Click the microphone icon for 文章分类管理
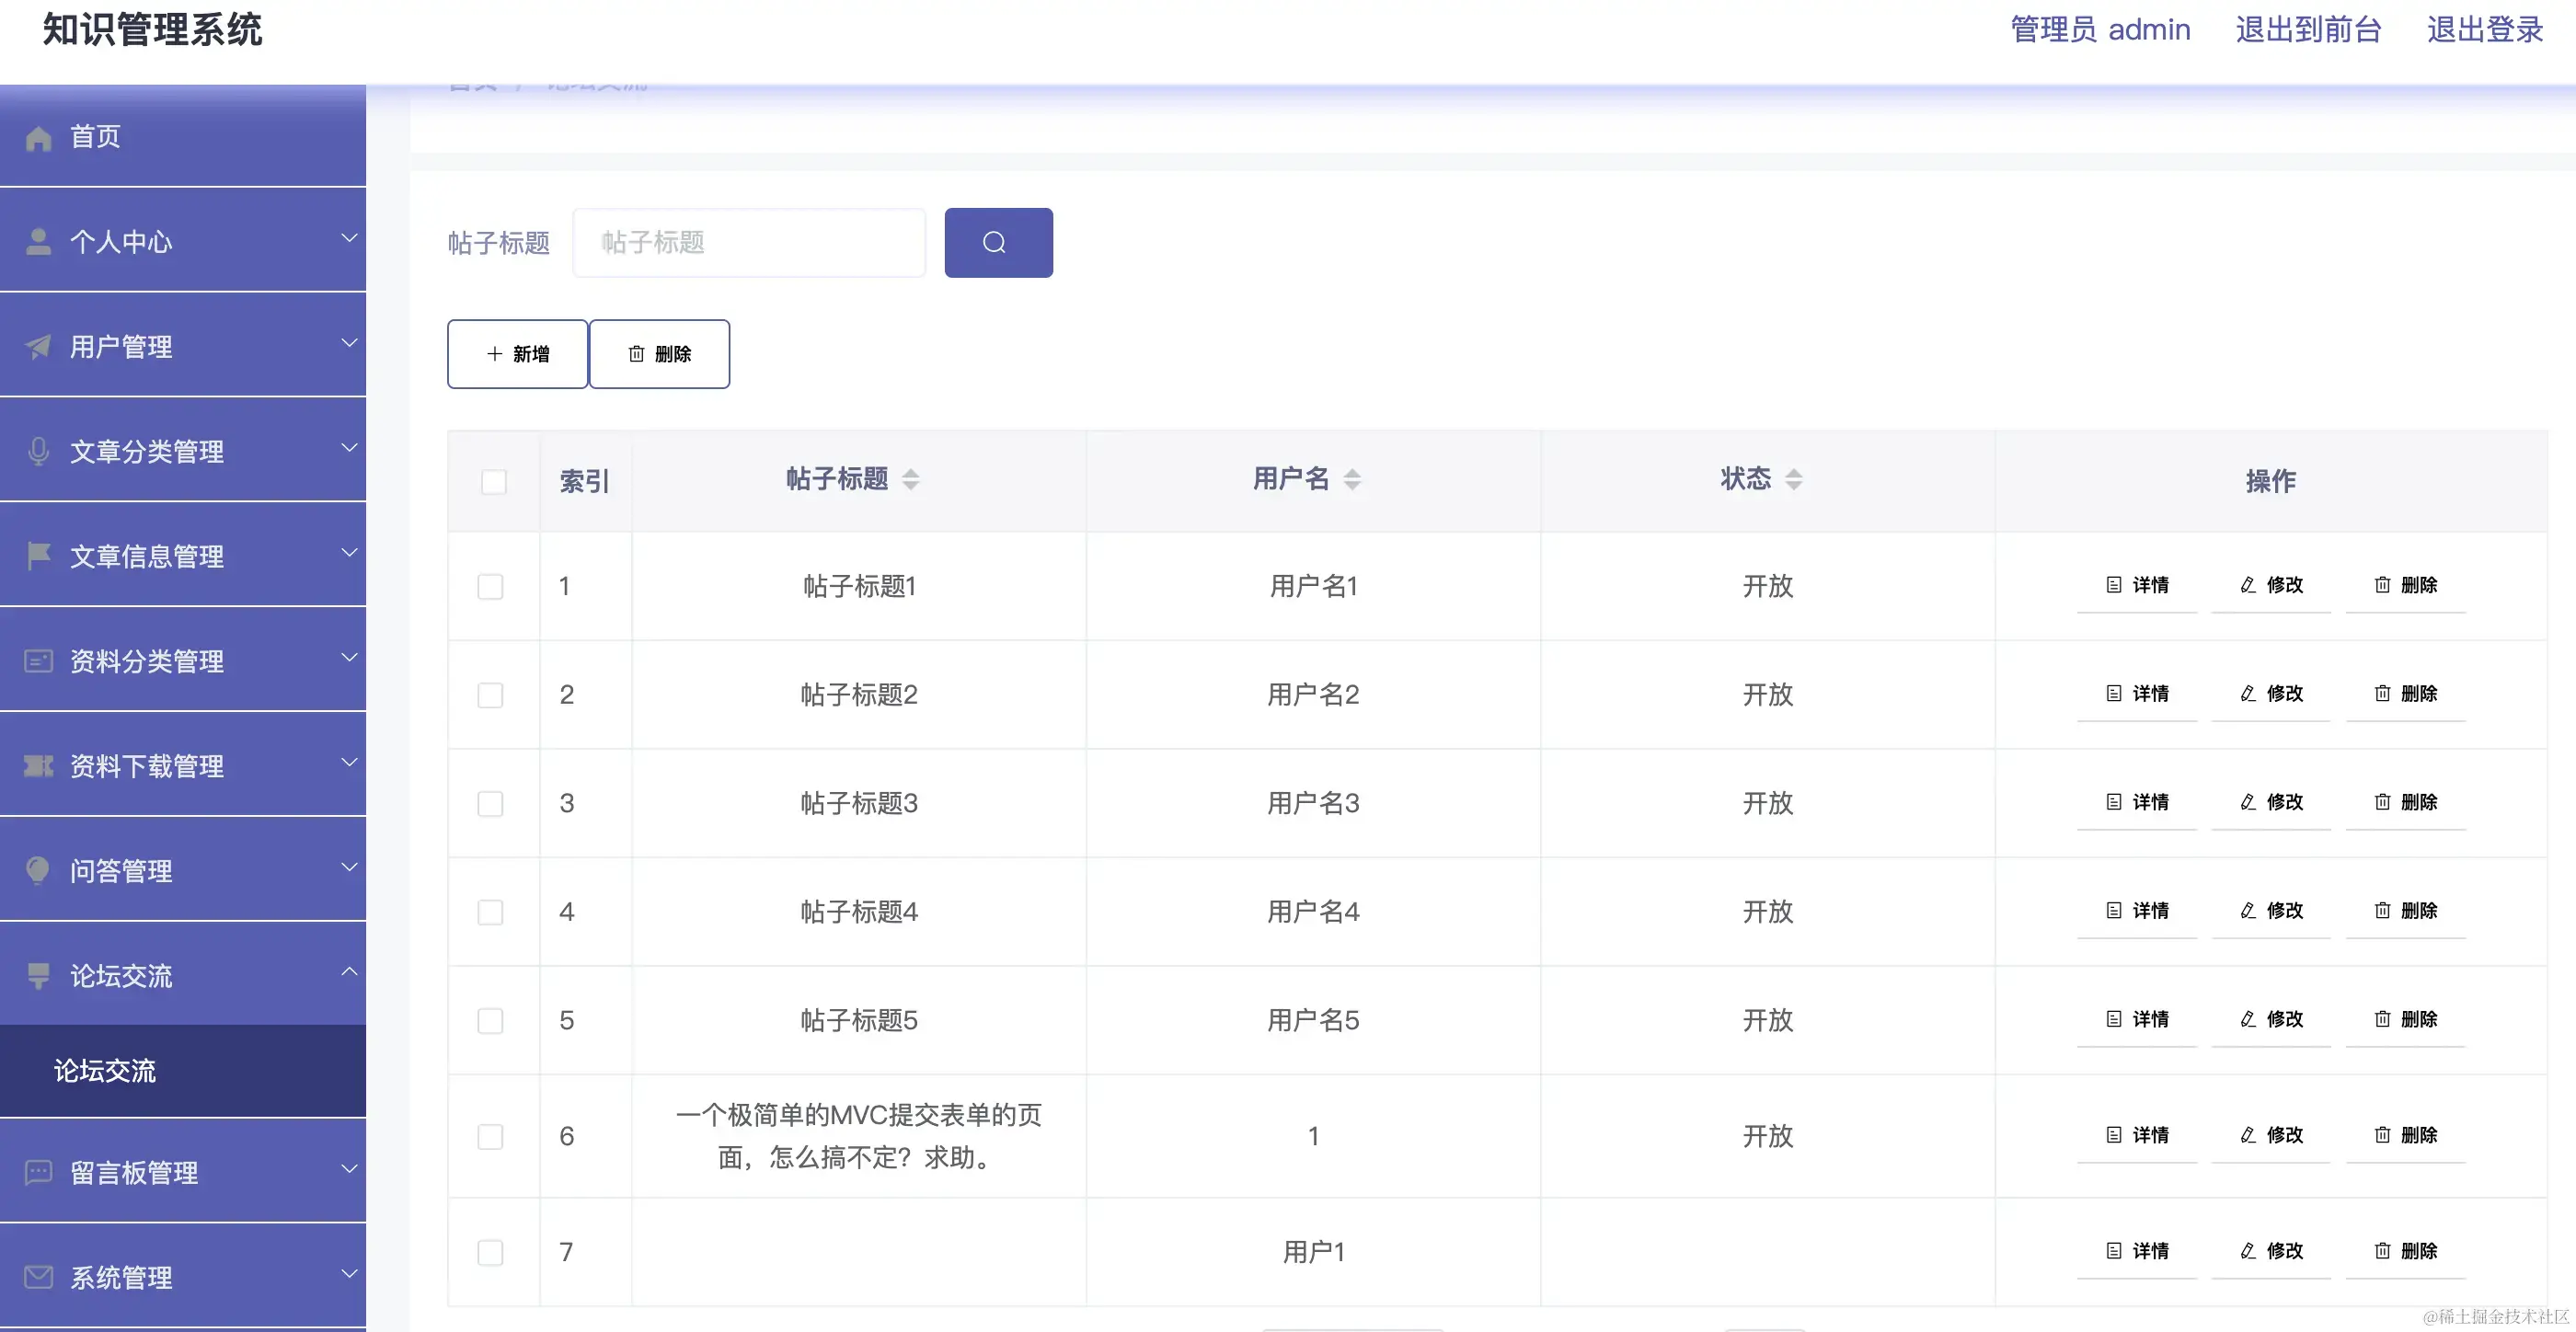The height and width of the screenshot is (1332, 2576). 38,452
